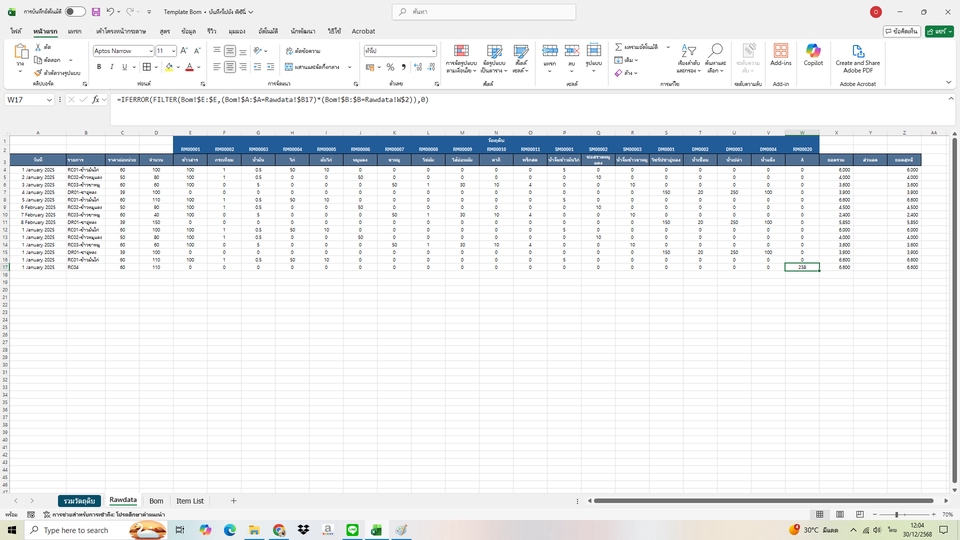The image size is (960, 540).
Task: Switch to the Item List sheet tab
Action: [x=190, y=500]
